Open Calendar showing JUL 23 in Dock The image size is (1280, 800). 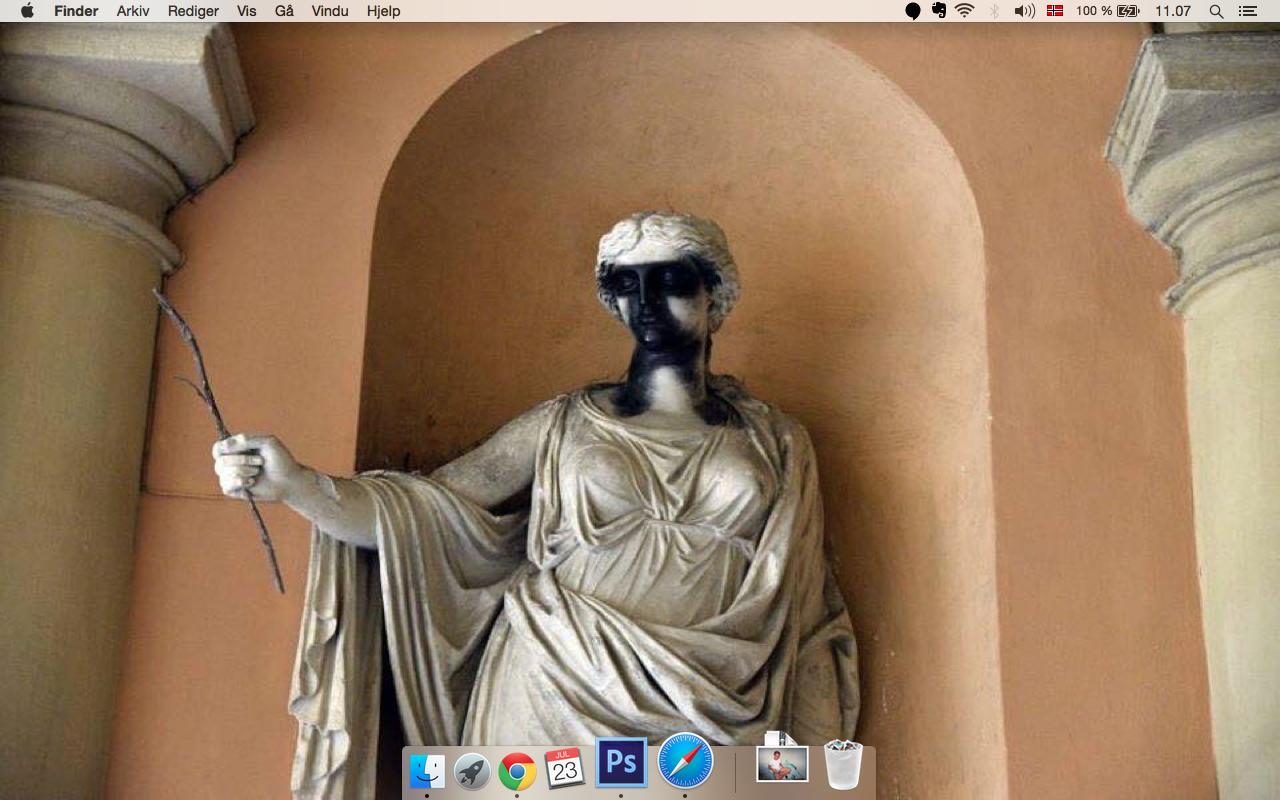(x=565, y=769)
